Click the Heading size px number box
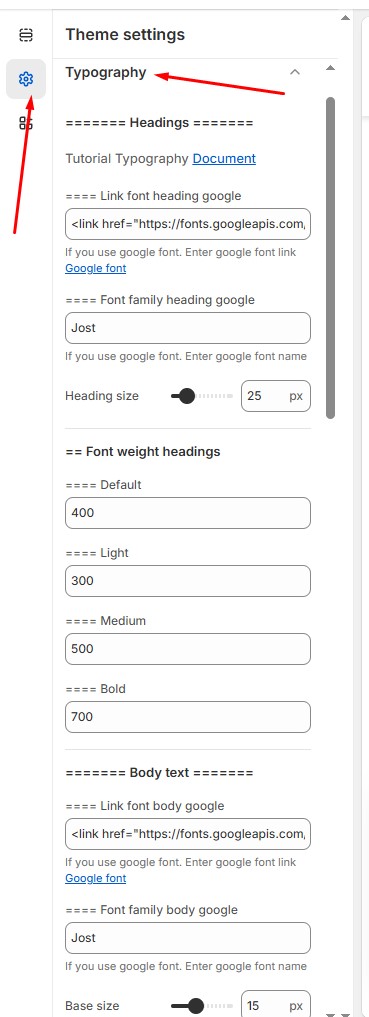 tap(276, 396)
